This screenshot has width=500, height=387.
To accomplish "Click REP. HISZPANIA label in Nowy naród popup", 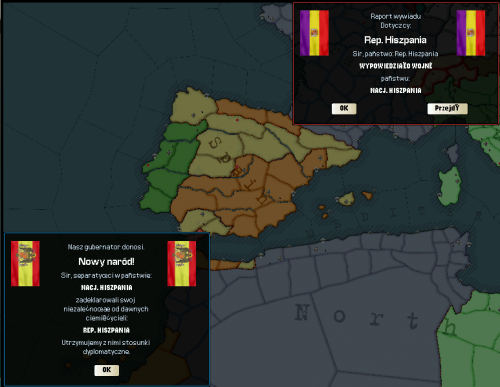I will click(106, 330).
